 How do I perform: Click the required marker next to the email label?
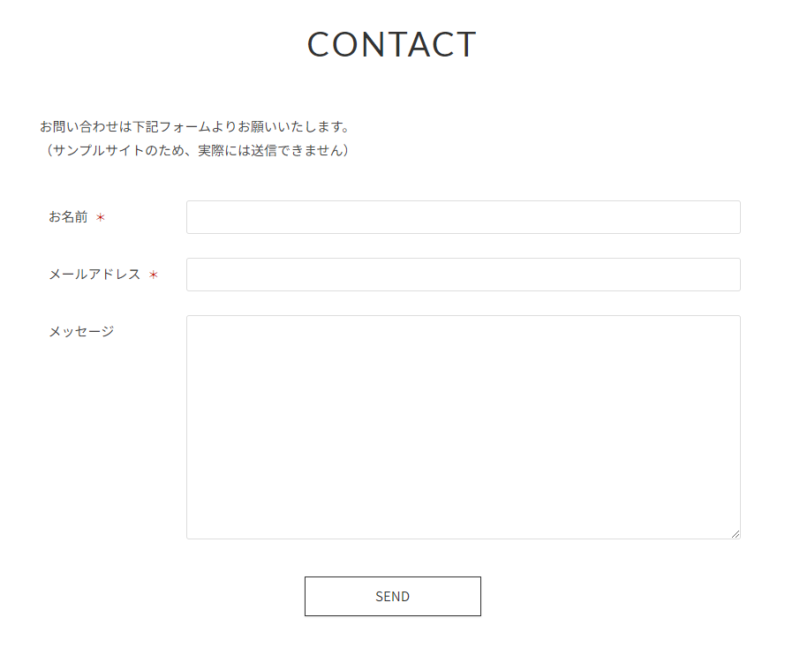click(x=153, y=275)
